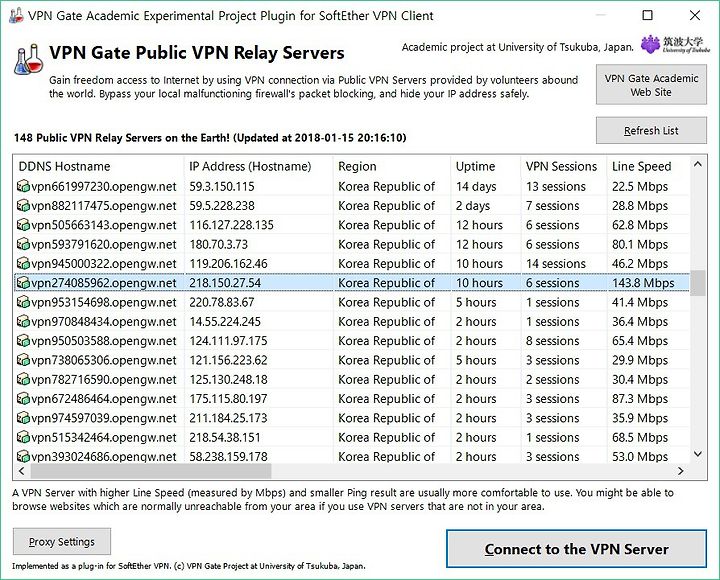Sort by Line Speed column header
The height and width of the screenshot is (580, 720).
tap(648, 166)
